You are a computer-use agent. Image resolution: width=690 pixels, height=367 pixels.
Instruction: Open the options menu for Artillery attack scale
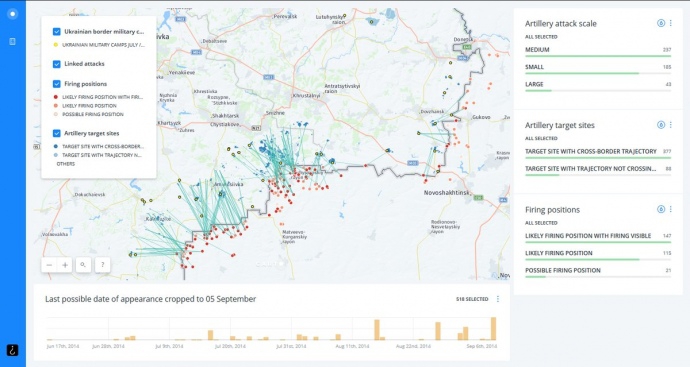[x=671, y=23]
